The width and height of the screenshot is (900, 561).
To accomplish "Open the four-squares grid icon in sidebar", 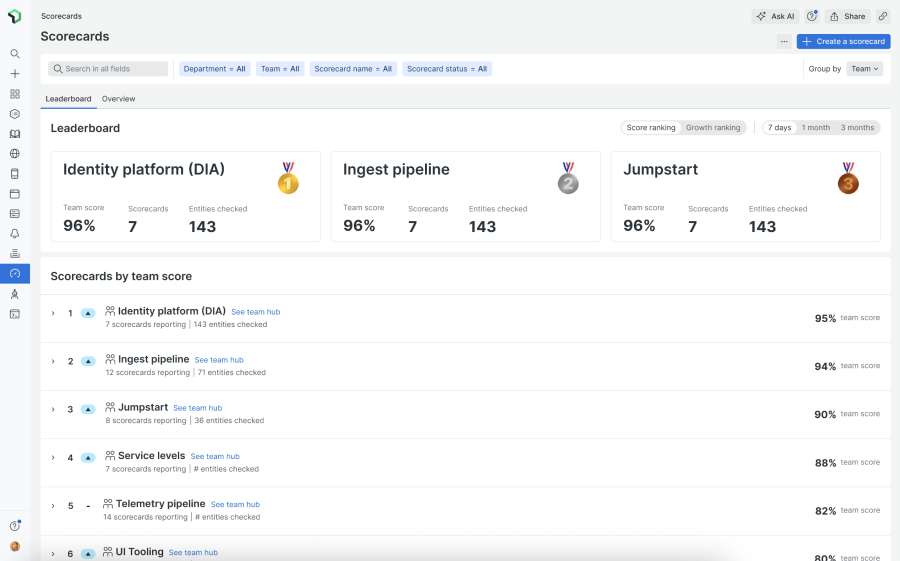I will pyautogui.click(x=15, y=94).
